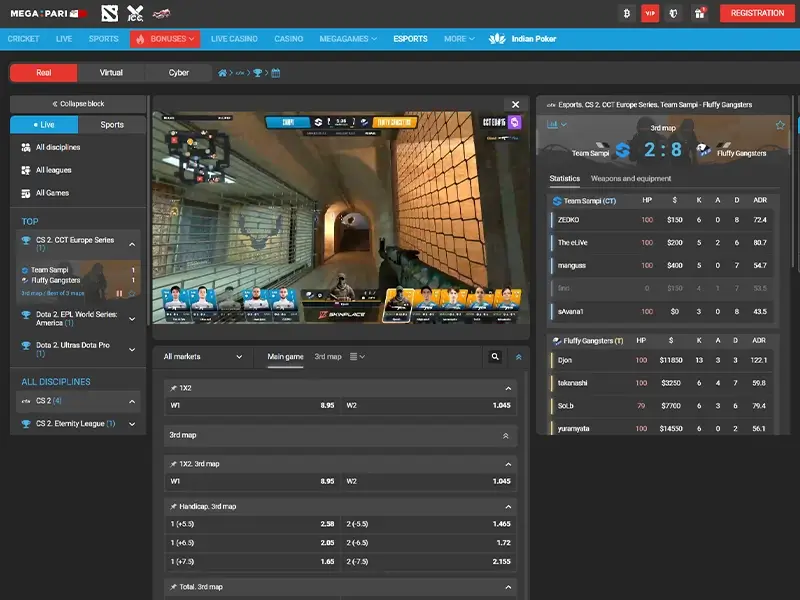Open market list layout dropdown
Image resolution: width=800 pixels, height=600 pixels.
click(x=357, y=357)
